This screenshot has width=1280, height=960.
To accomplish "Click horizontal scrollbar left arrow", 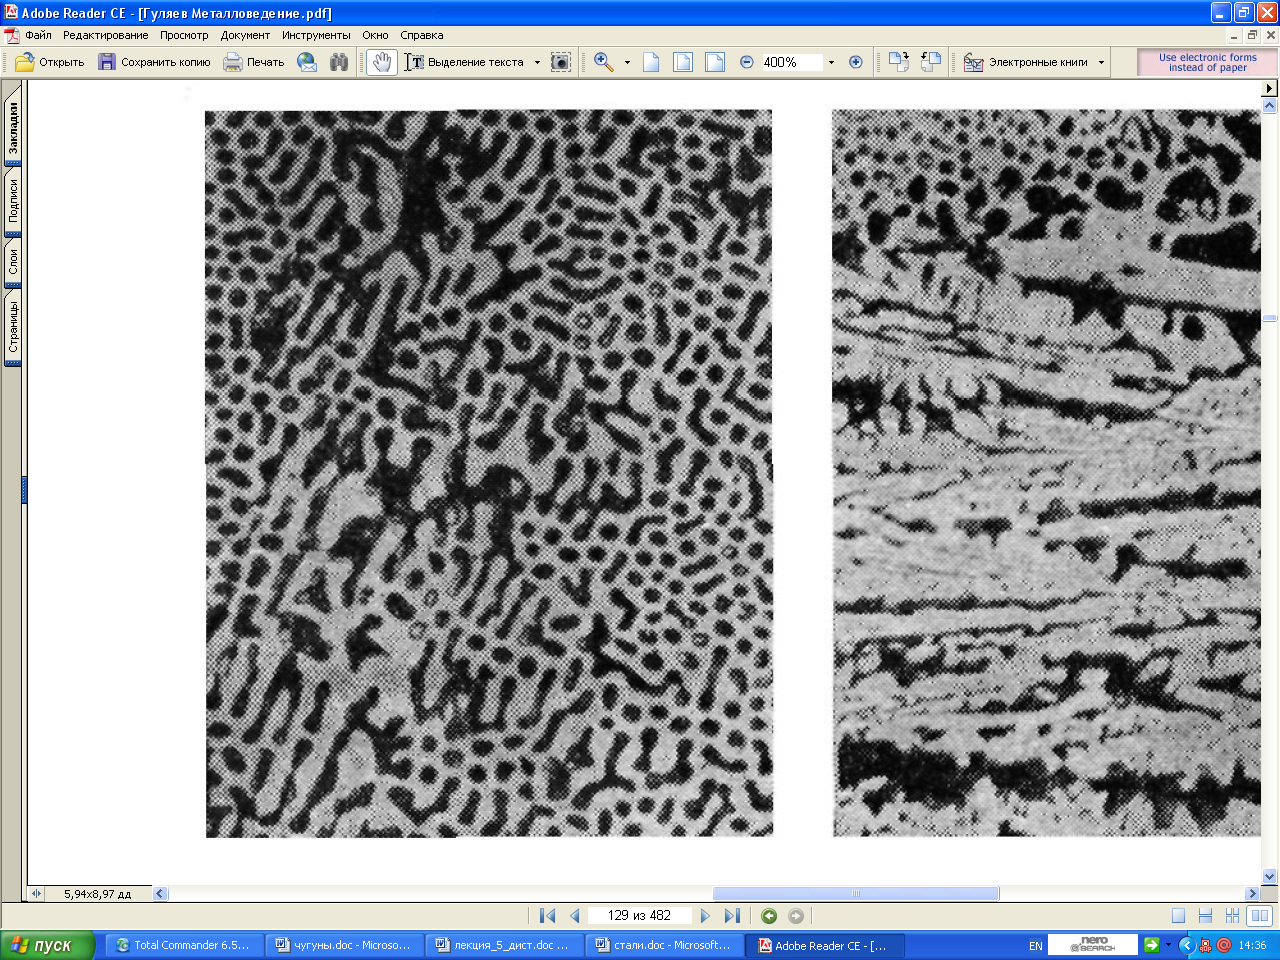I will tap(160, 893).
